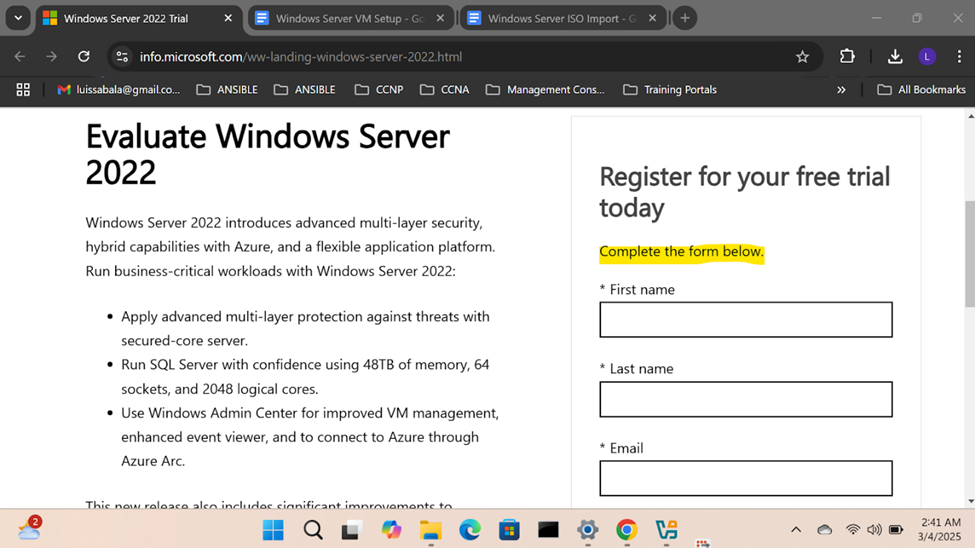The width and height of the screenshot is (975, 548).
Task: Open the terminal app on taskbar
Action: click(548, 530)
